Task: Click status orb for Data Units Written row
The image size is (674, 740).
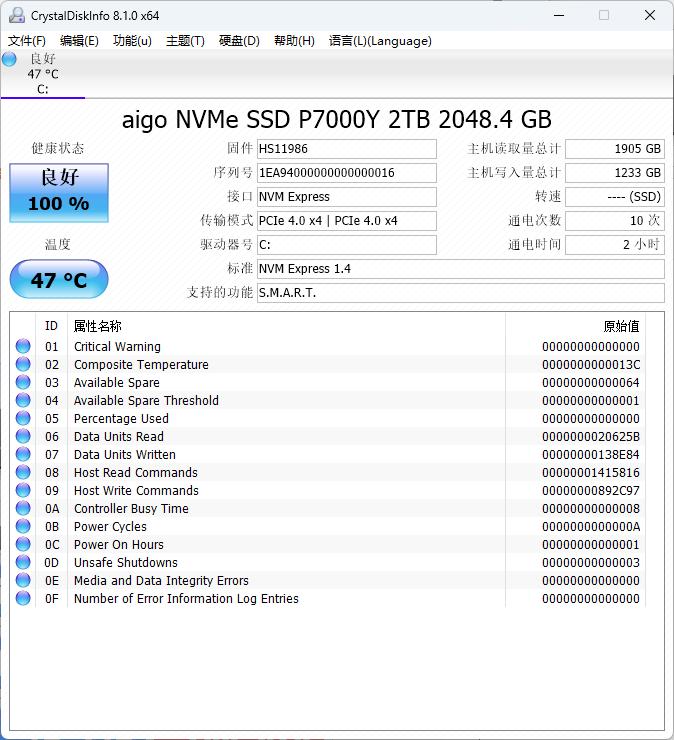Action: point(23,454)
